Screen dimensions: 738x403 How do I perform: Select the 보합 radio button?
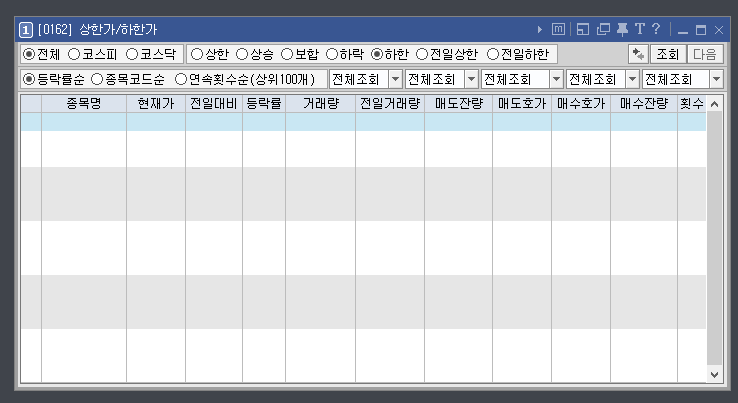coord(287,54)
